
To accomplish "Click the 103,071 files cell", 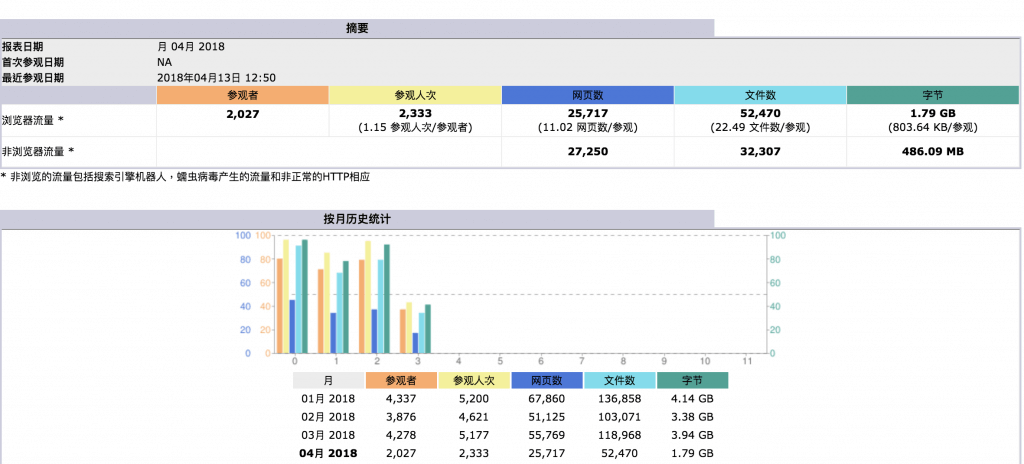I will click(x=619, y=417).
